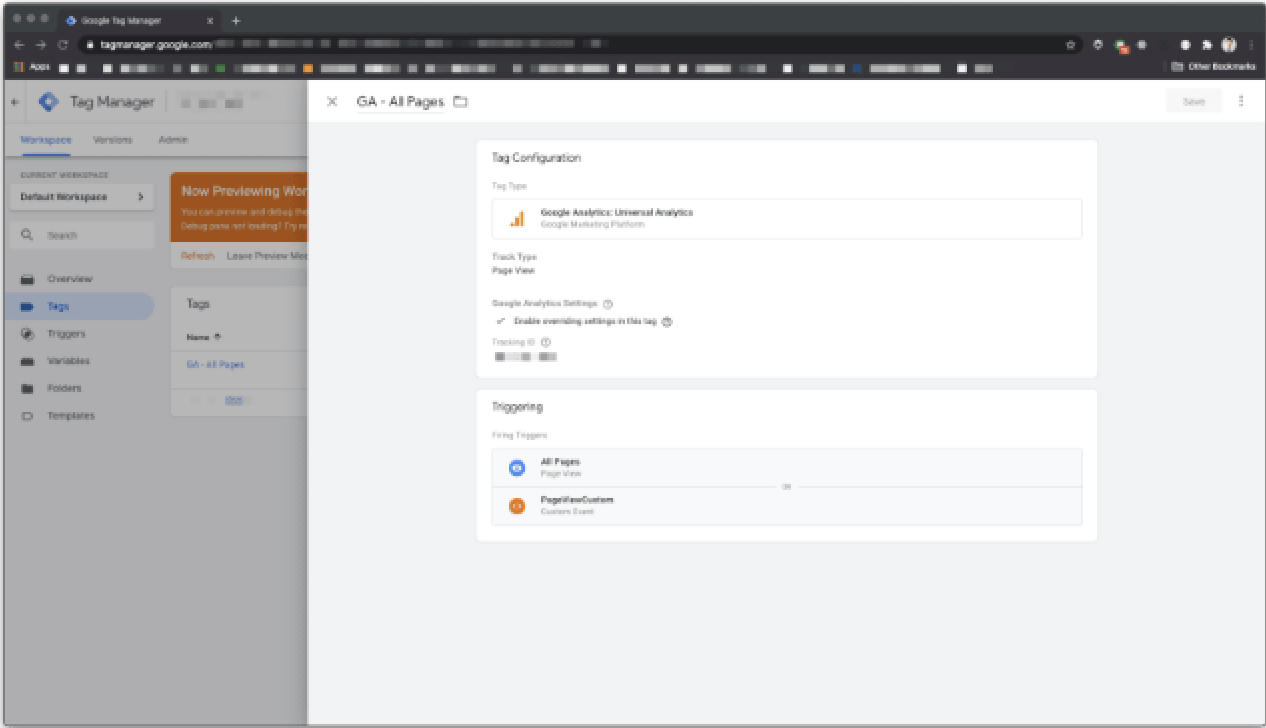Click the Tags label icon in sidebar

pyautogui.click(x=28, y=307)
